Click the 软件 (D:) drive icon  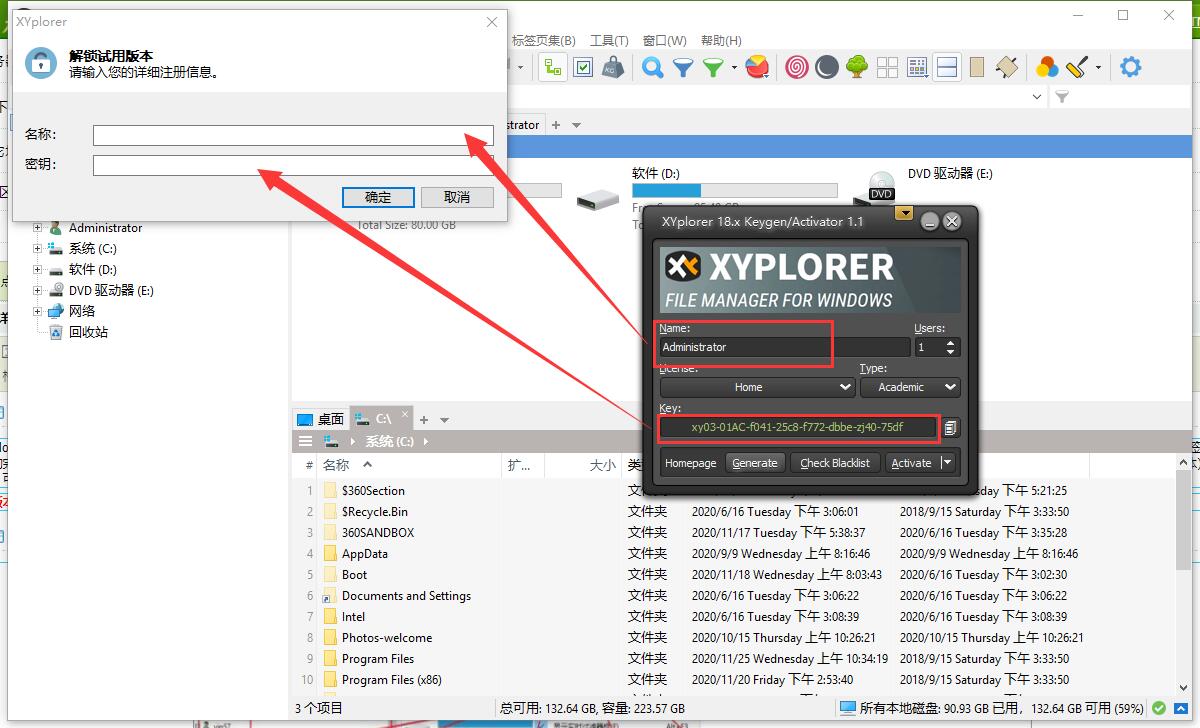tap(598, 200)
